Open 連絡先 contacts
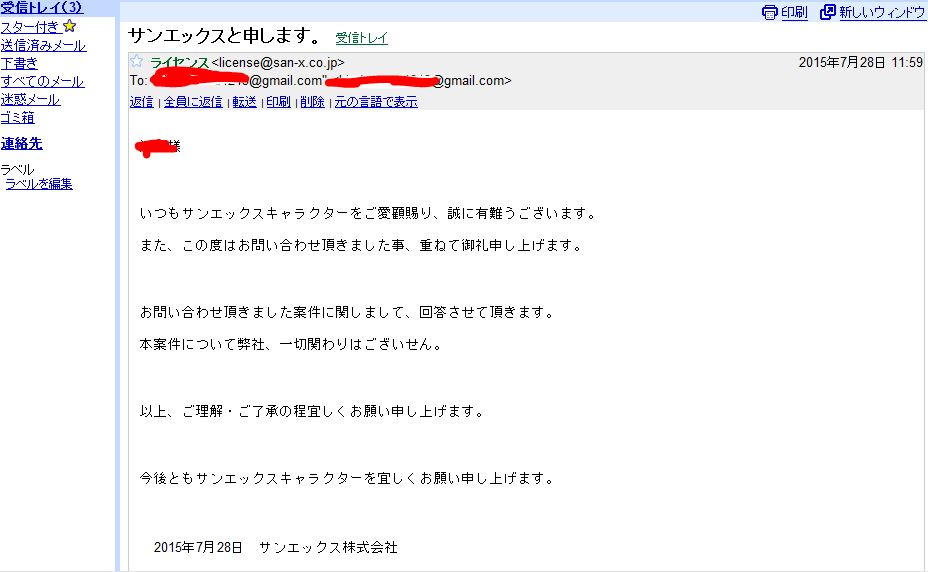Viewport: 928px width, 572px height. [21, 143]
